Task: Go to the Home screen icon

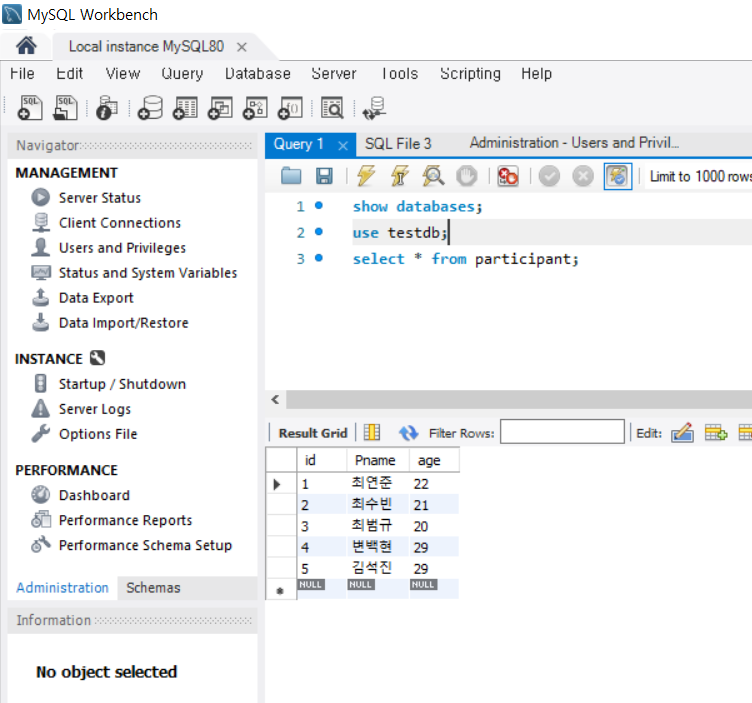Action: (26, 46)
